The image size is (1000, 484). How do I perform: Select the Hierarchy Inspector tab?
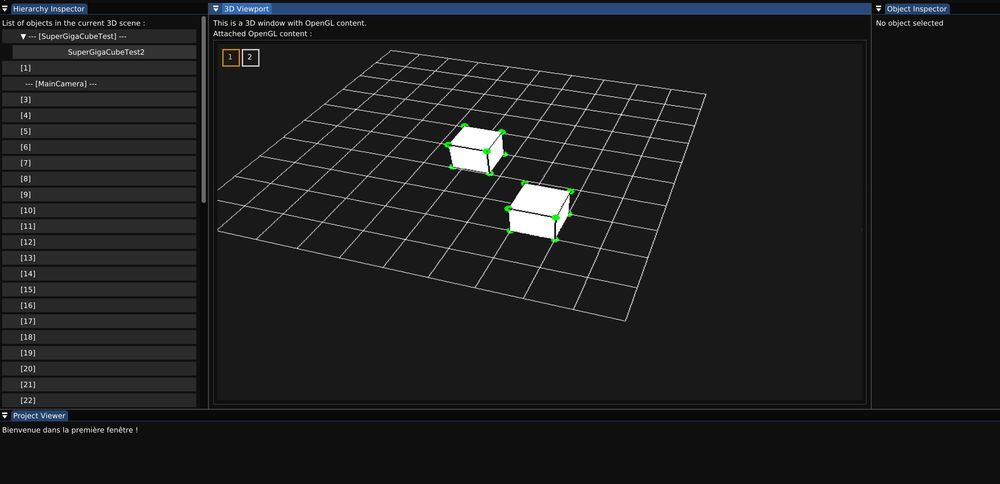(x=49, y=9)
